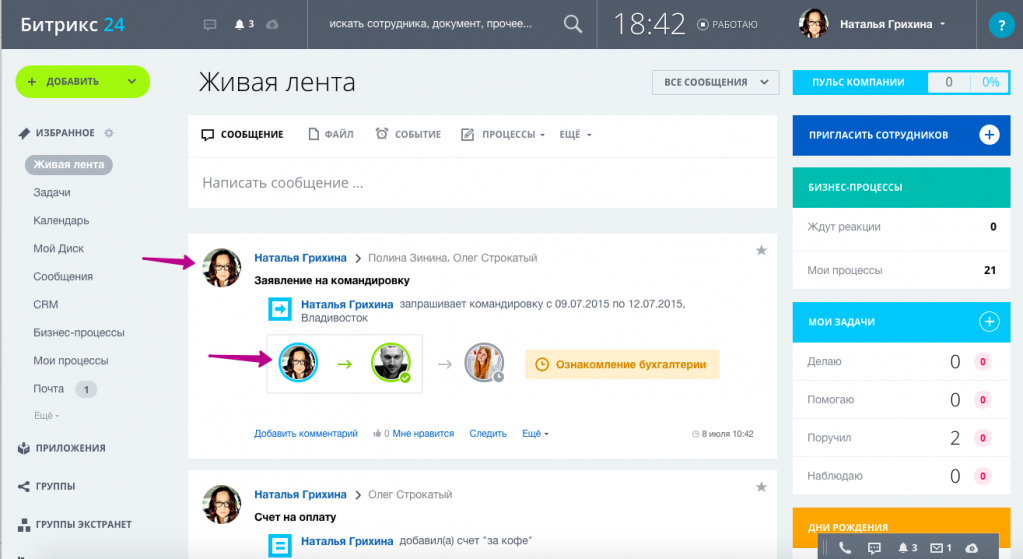Image resolution: width=1023 pixels, height=559 pixels.
Task: Open Поручил tasks row
Action: click(901, 438)
